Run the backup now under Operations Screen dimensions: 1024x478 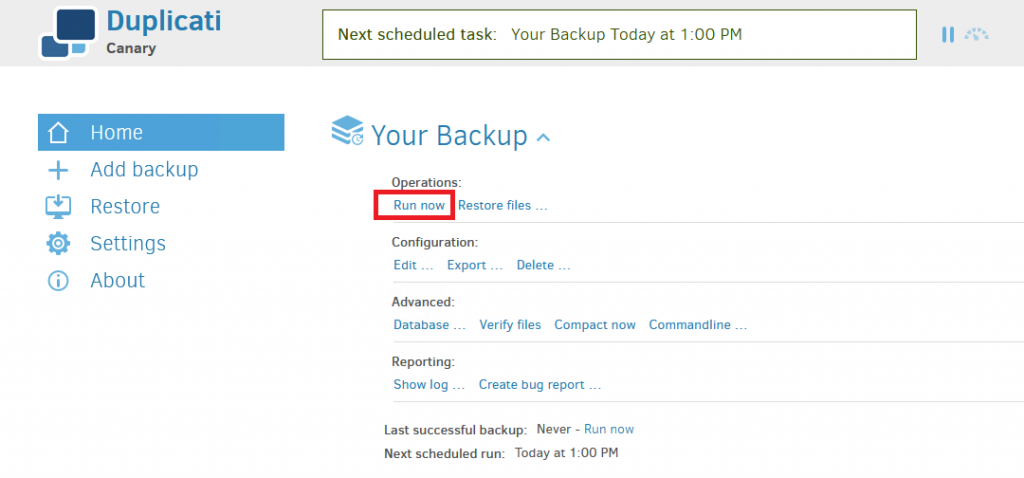[x=419, y=206]
